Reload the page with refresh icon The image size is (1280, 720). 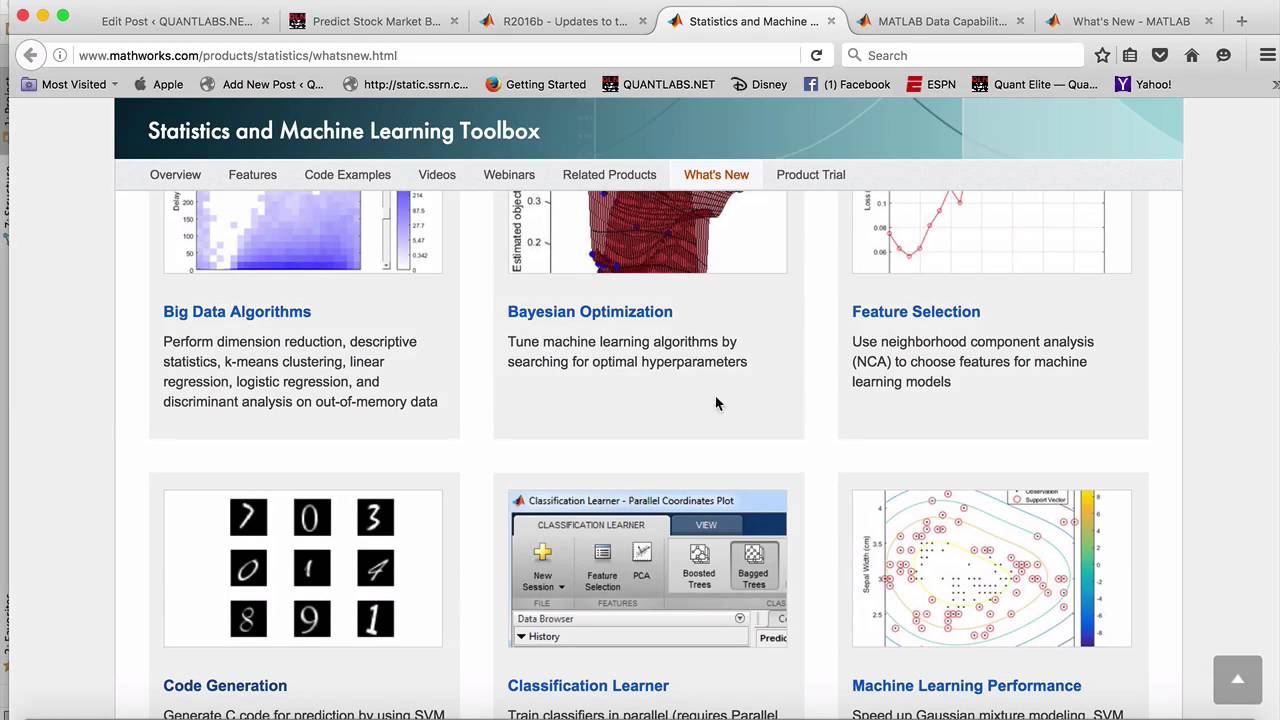pyautogui.click(x=817, y=56)
